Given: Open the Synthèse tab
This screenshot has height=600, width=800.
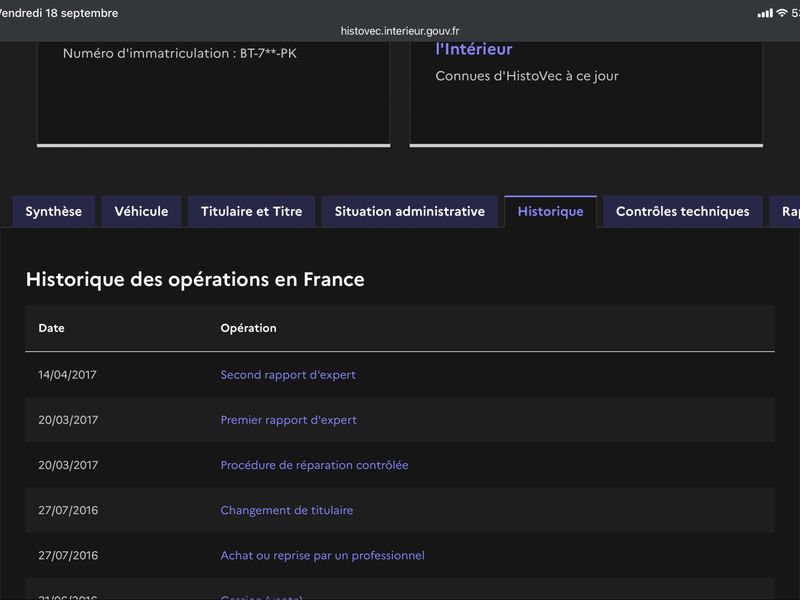Looking at the screenshot, I should click(x=54, y=211).
